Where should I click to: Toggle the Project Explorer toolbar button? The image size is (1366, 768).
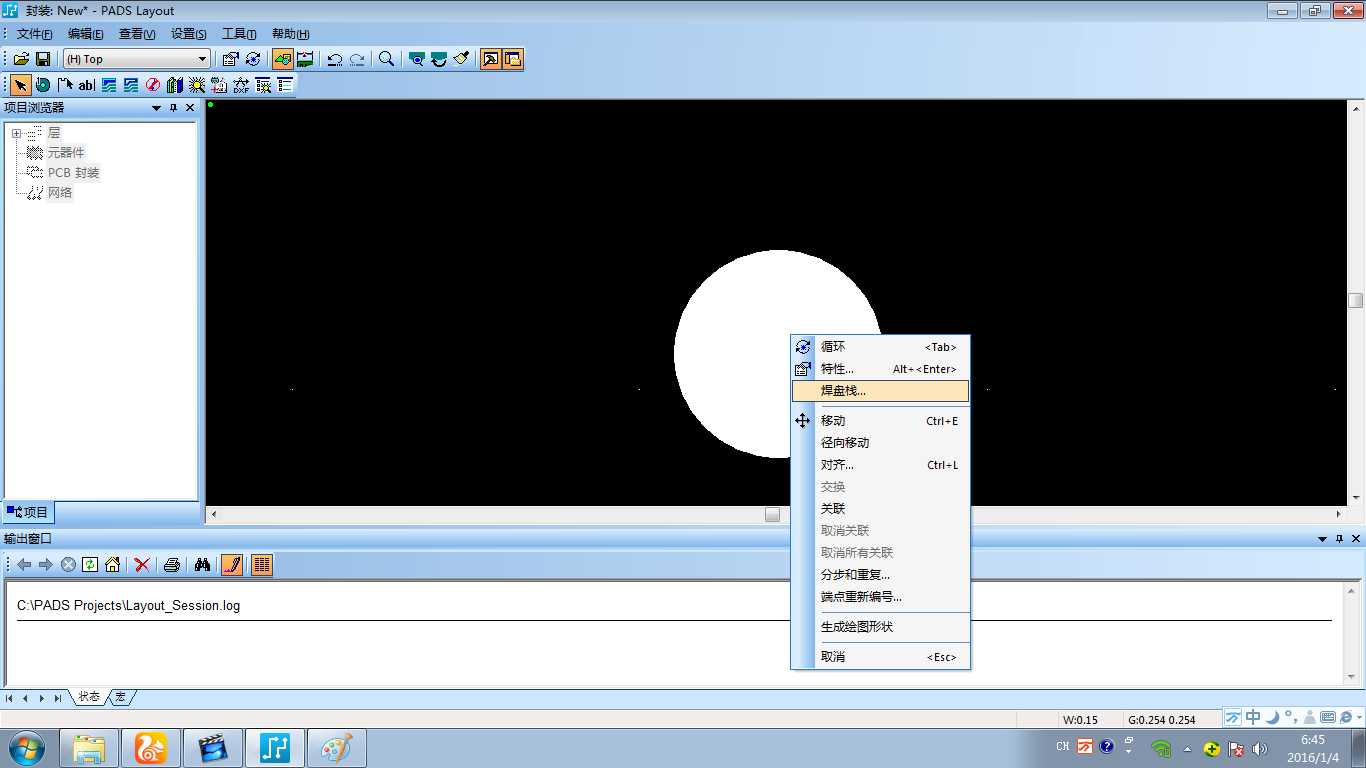[x=513, y=59]
